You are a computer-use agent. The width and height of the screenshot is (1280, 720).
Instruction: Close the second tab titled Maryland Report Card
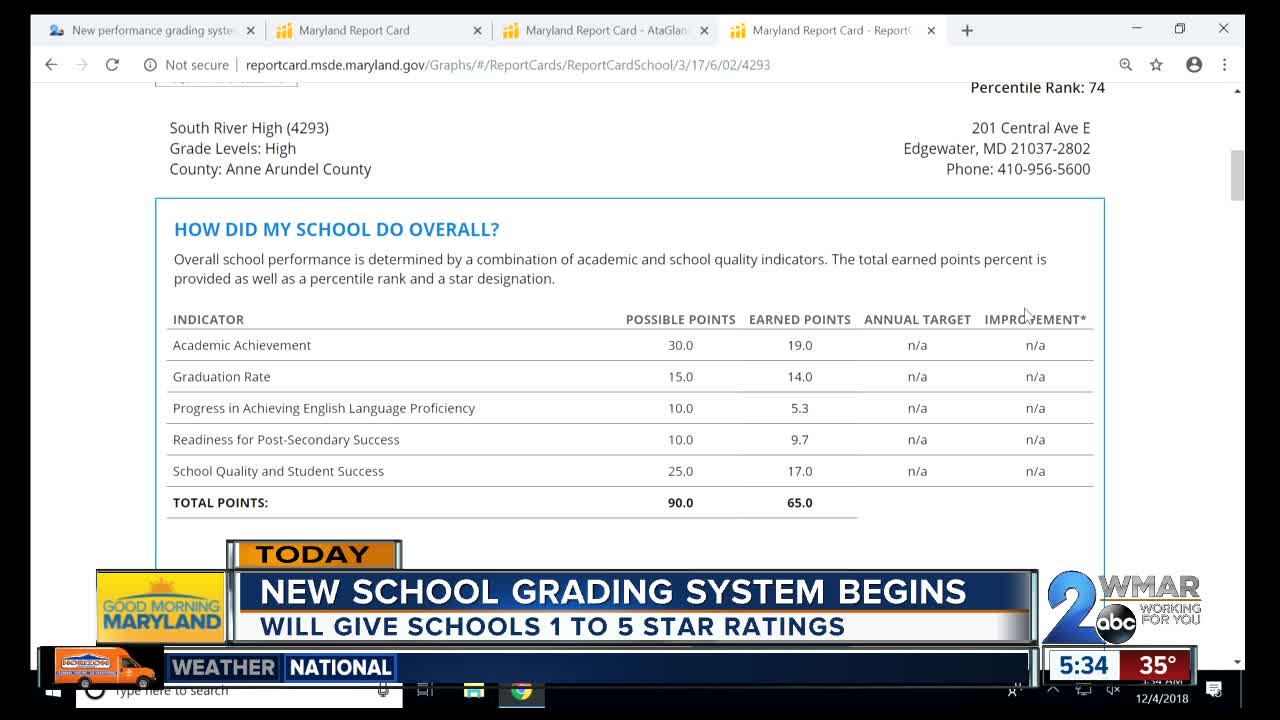click(477, 30)
